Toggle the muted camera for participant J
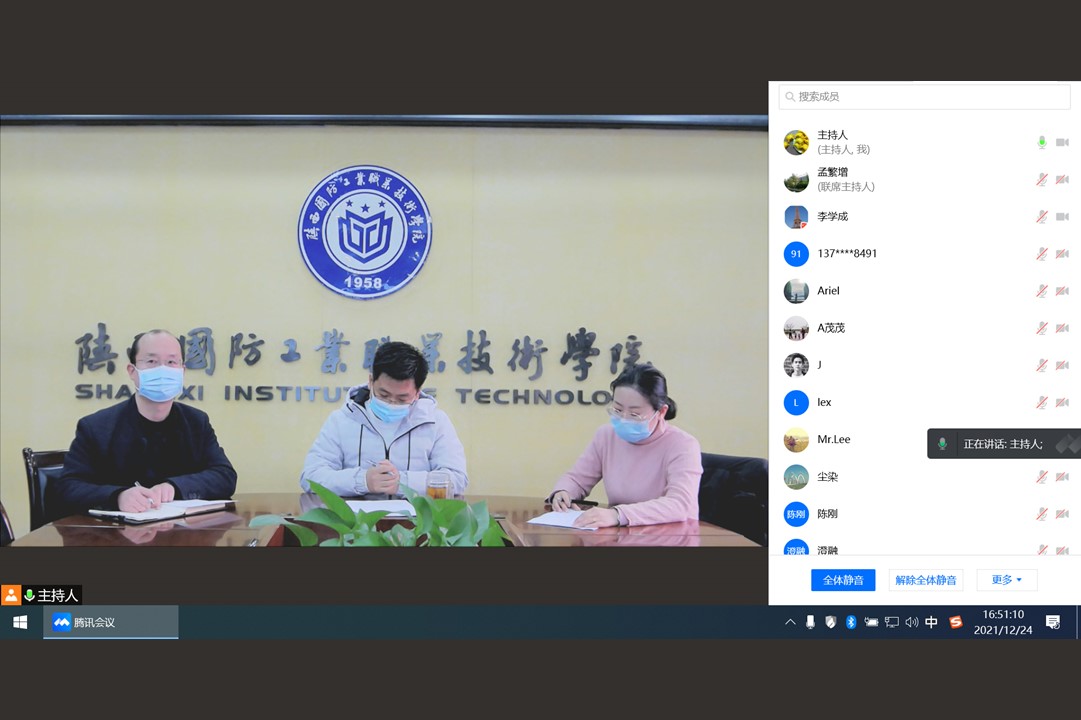The height and width of the screenshot is (720, 1081). 1062,365
